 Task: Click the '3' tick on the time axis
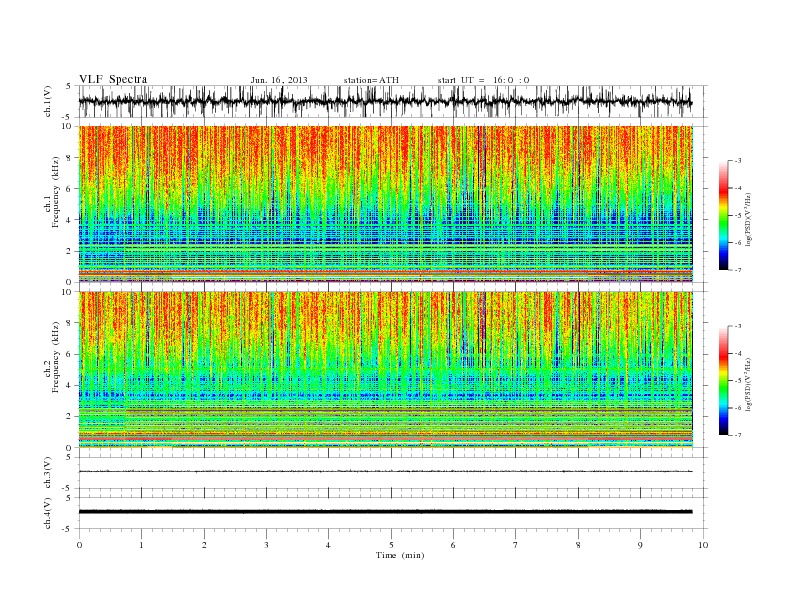[x=266, y=545]
